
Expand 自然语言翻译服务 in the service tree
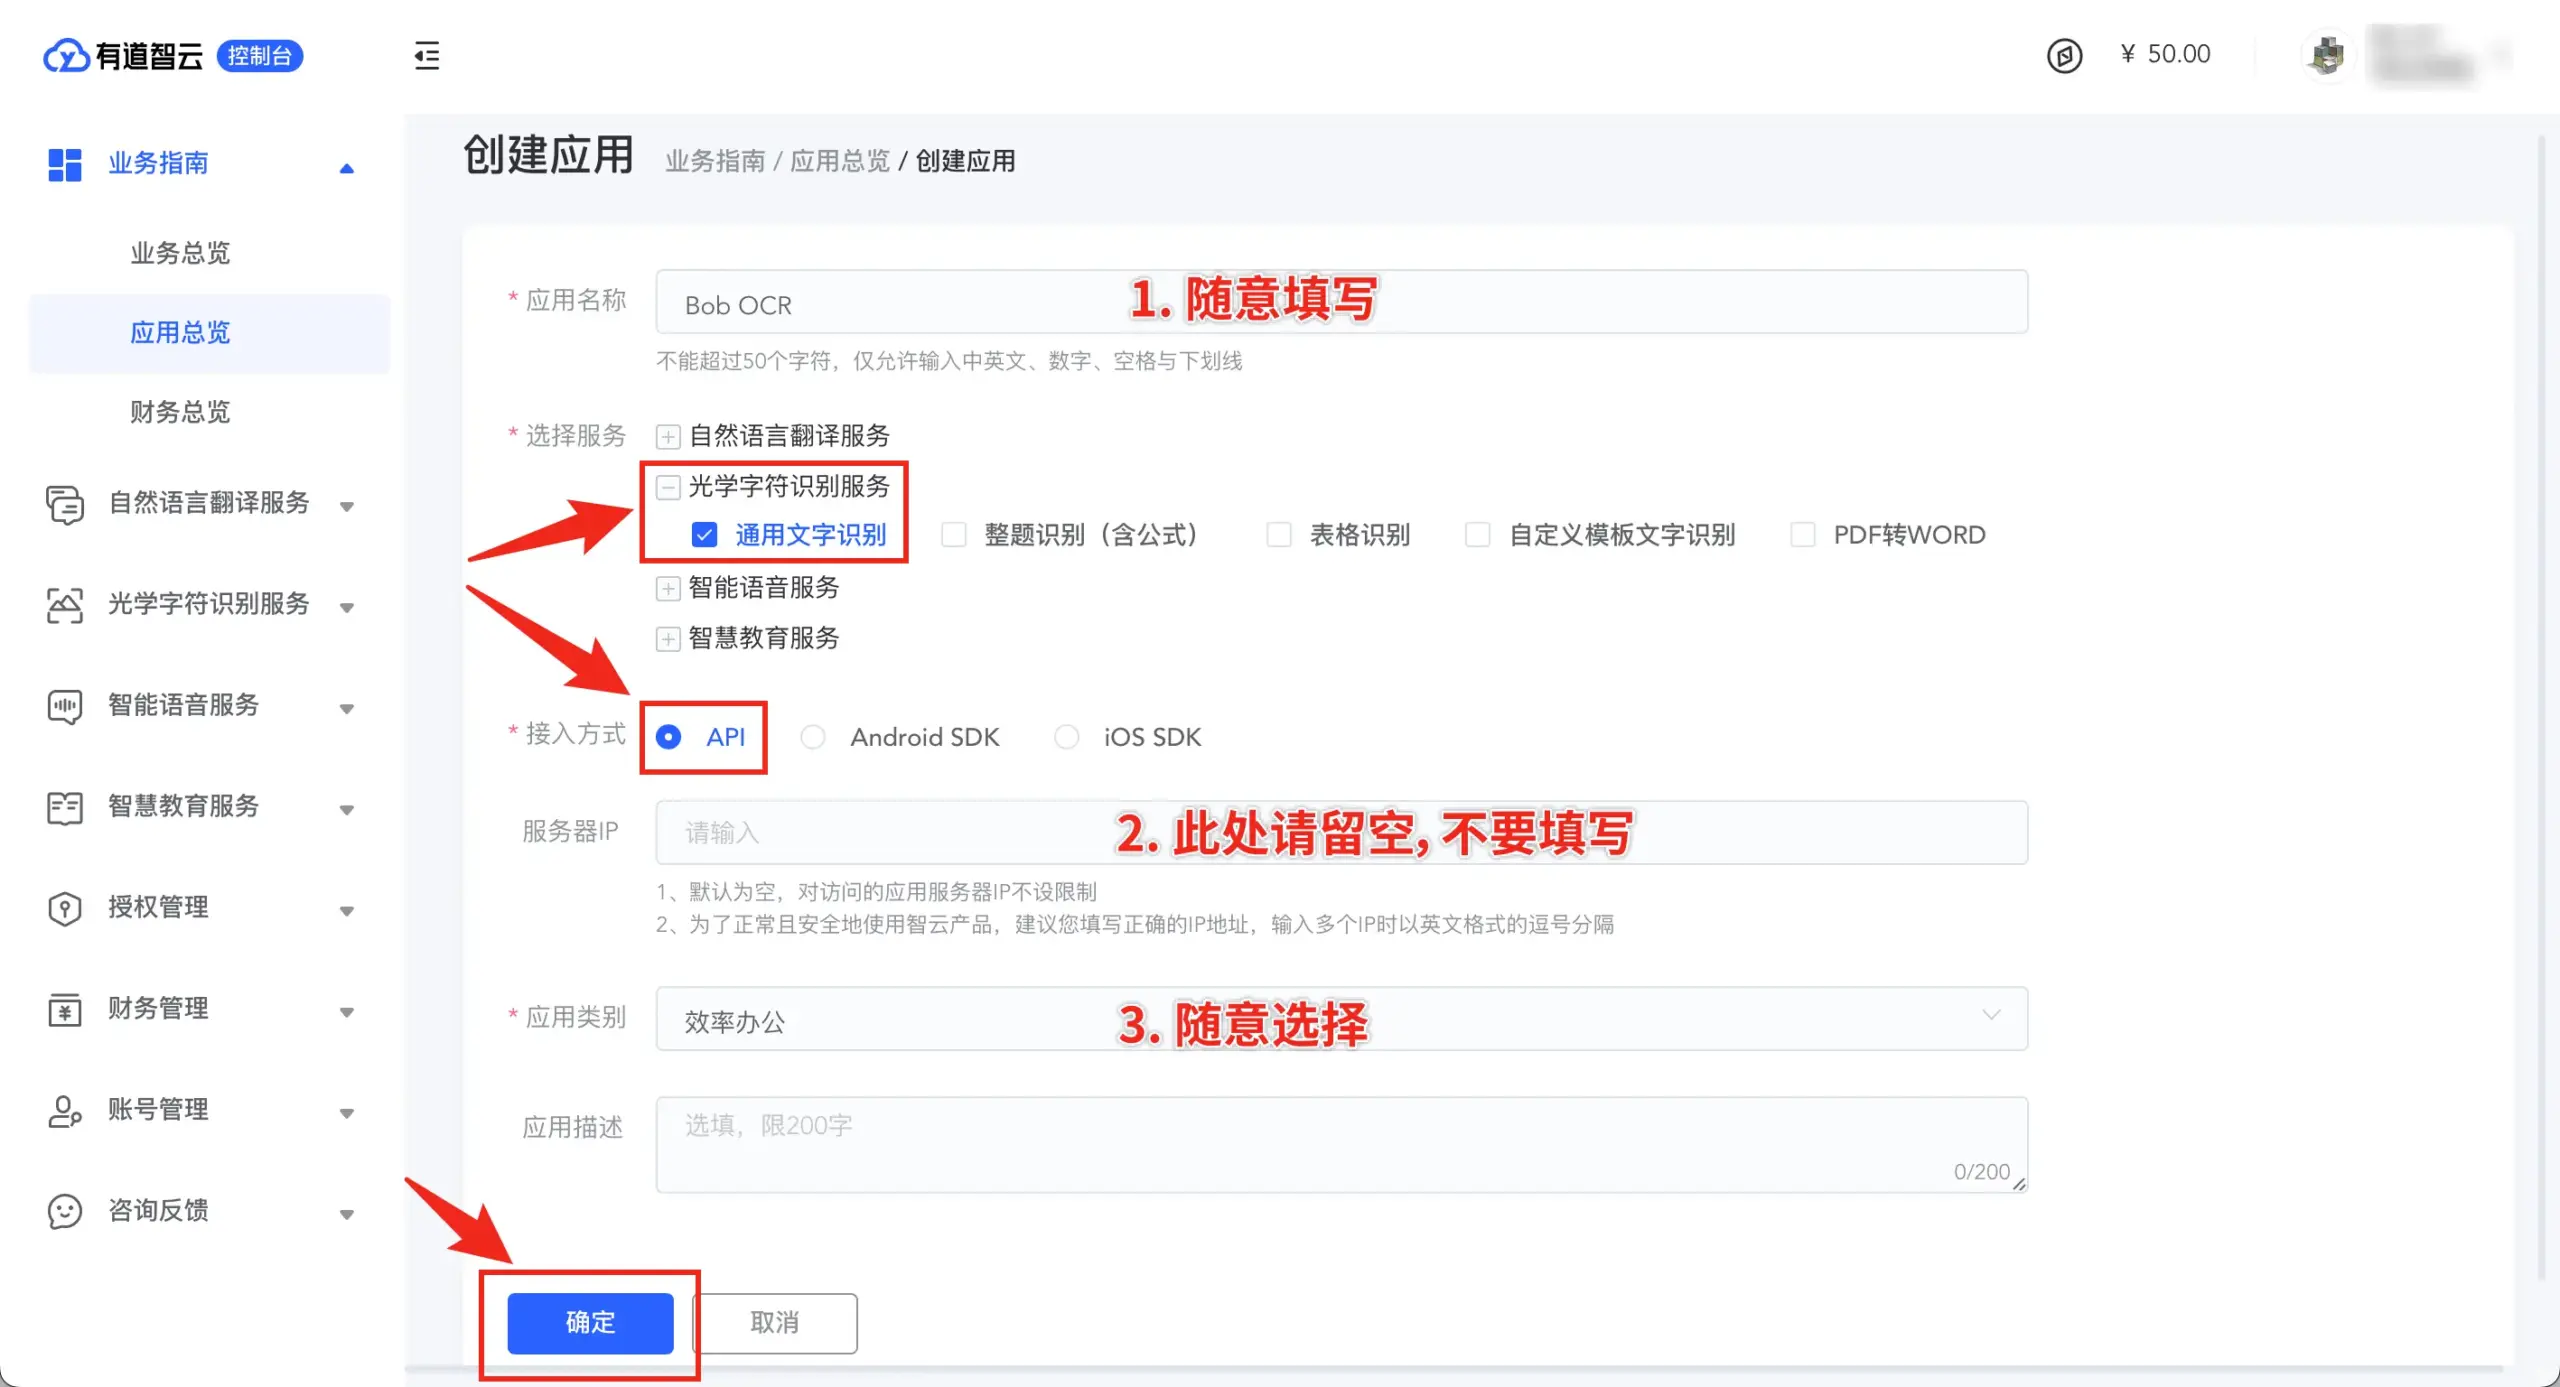pyautogui.click(x=668, y=437)
